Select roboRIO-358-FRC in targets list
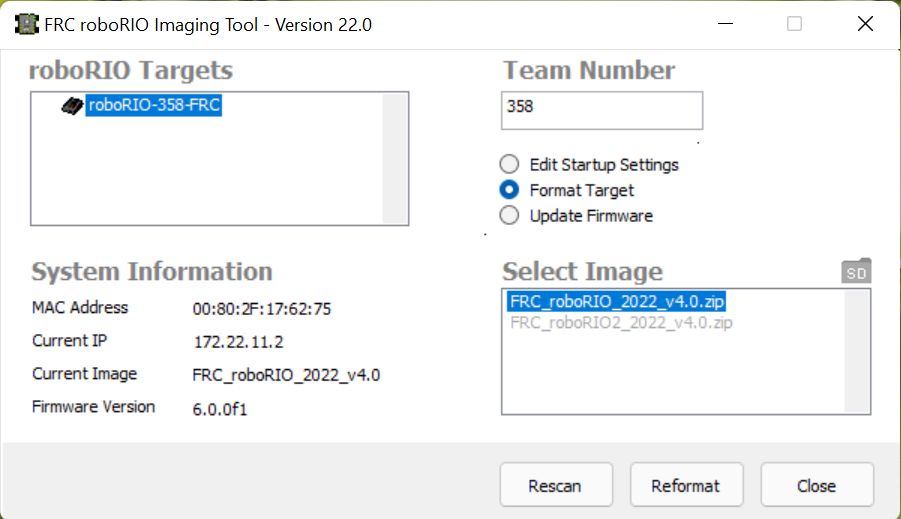 153,105
